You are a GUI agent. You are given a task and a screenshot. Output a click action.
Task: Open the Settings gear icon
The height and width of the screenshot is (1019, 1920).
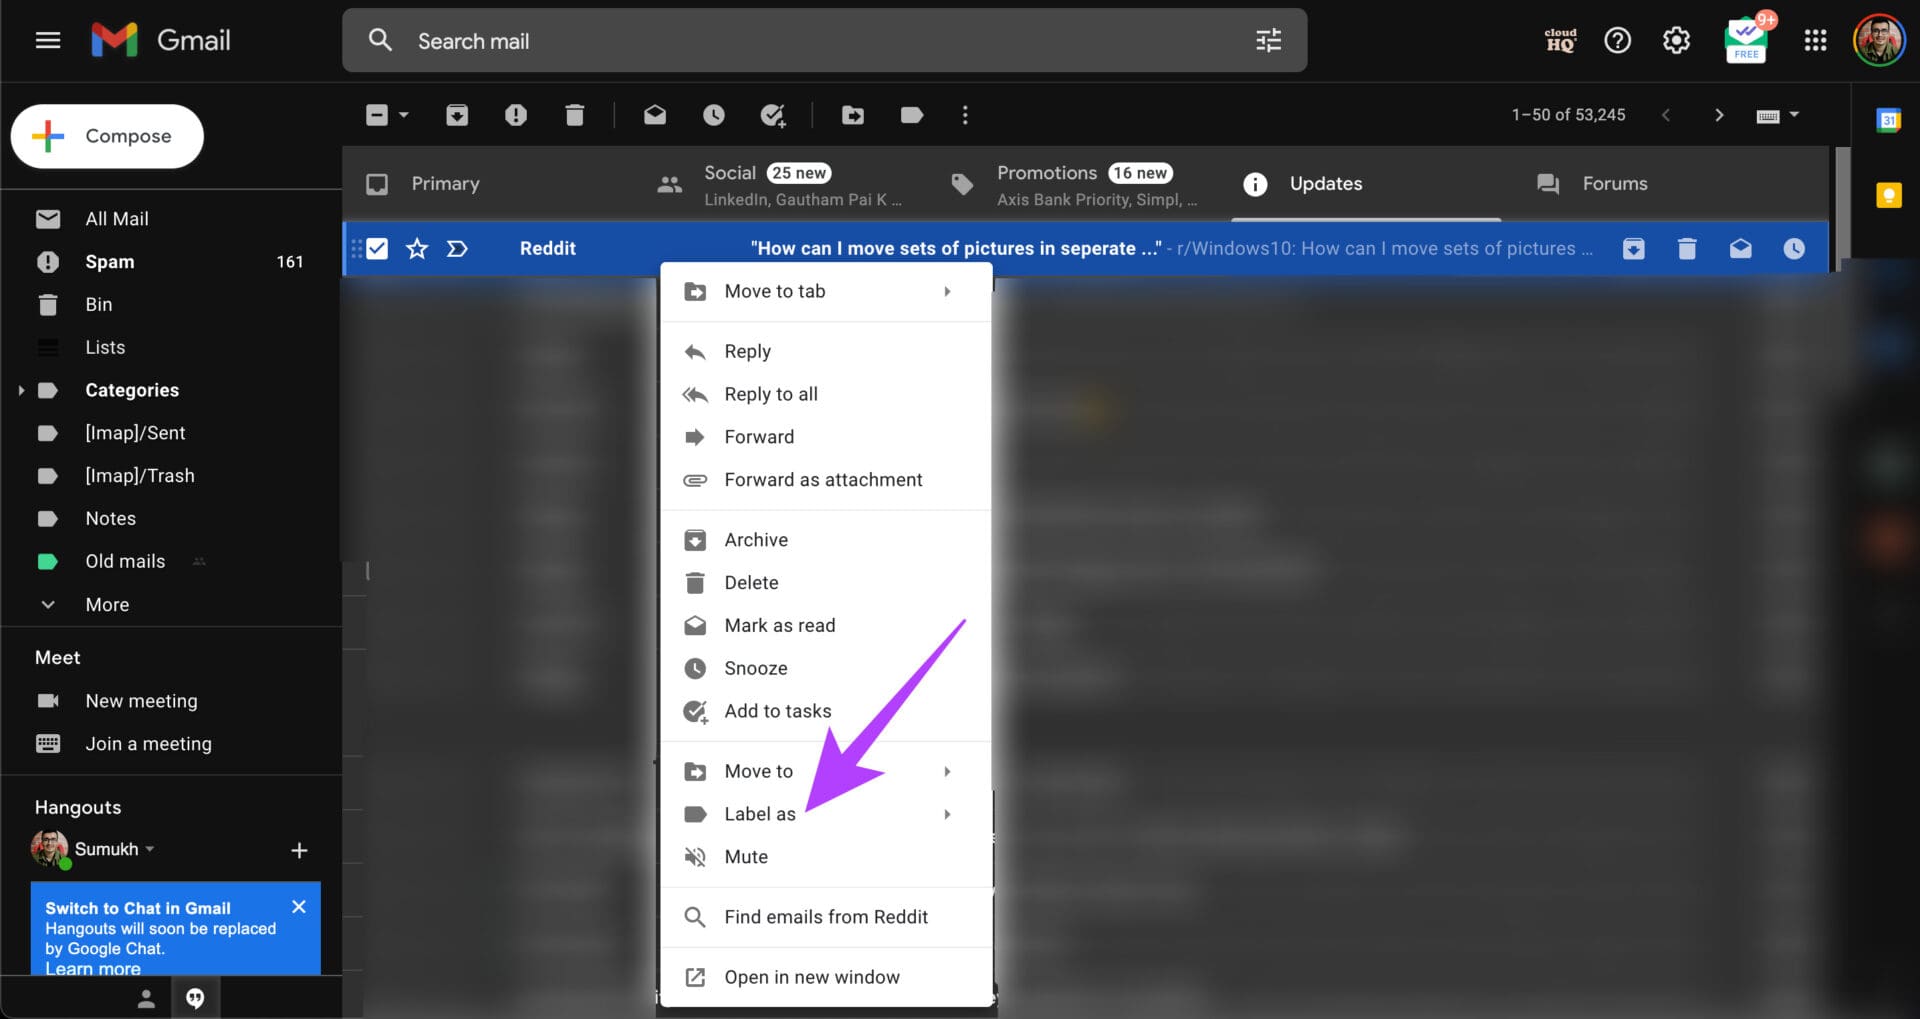tap(1676, 40)
